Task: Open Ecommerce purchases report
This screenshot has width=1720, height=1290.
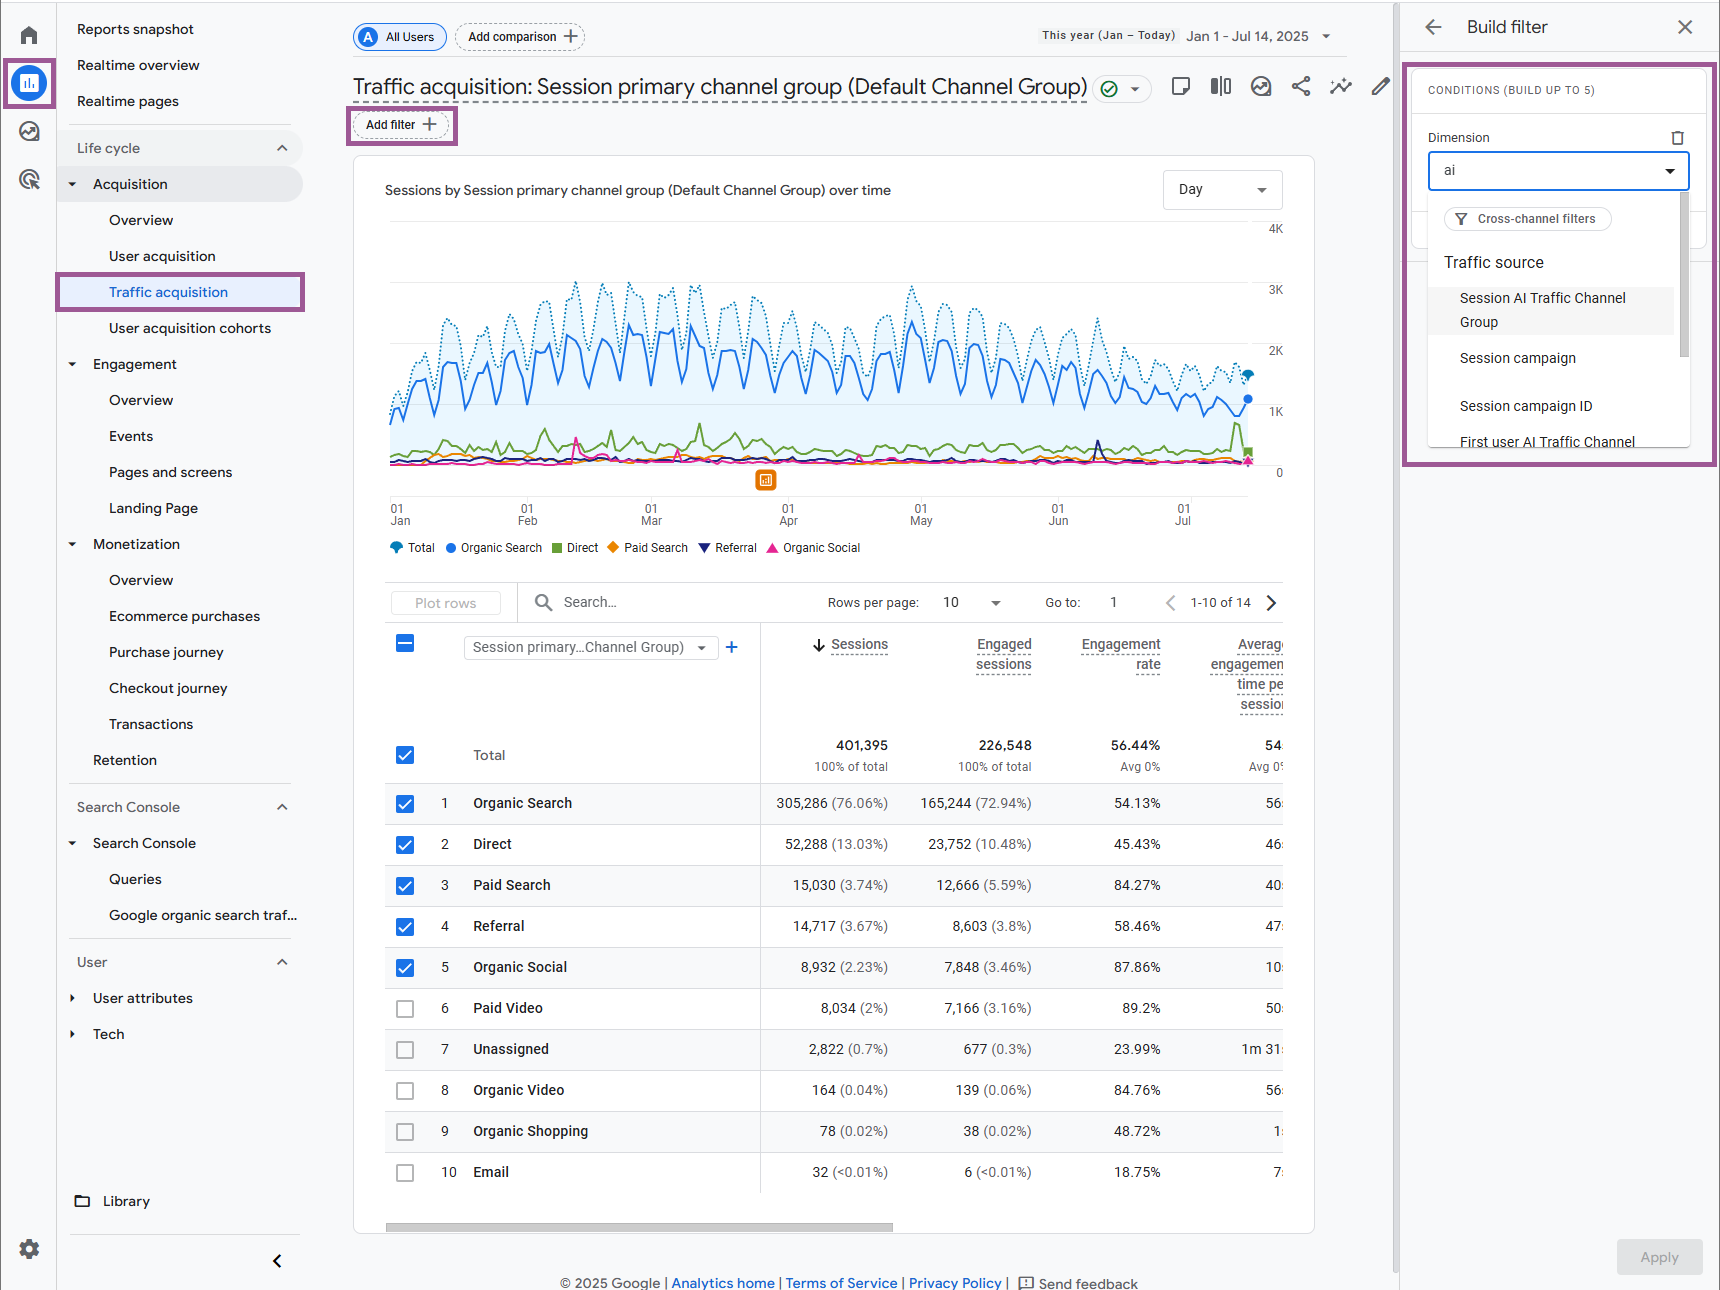Action: 184,616
